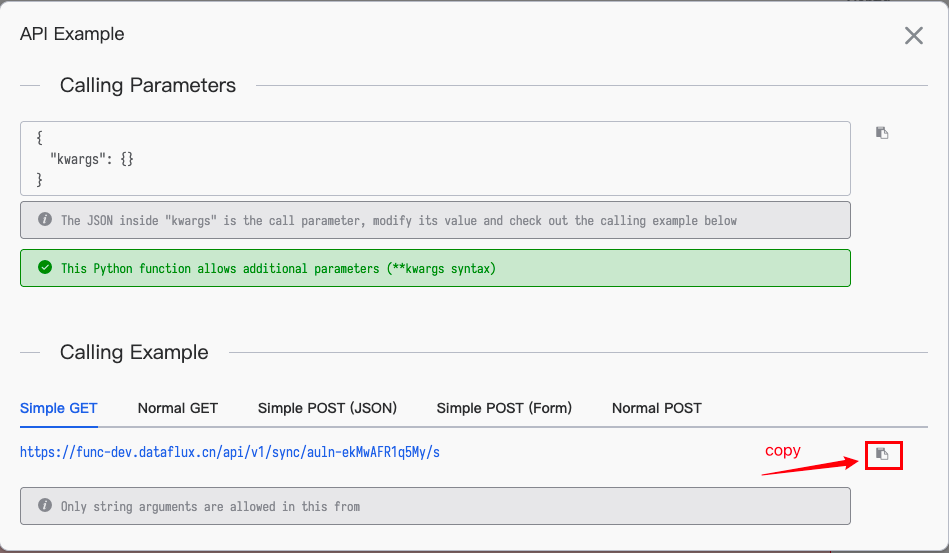949x553 pixels.
Task: Select the Simple POST (JSON) tab
Action: [x=327, y=408]
